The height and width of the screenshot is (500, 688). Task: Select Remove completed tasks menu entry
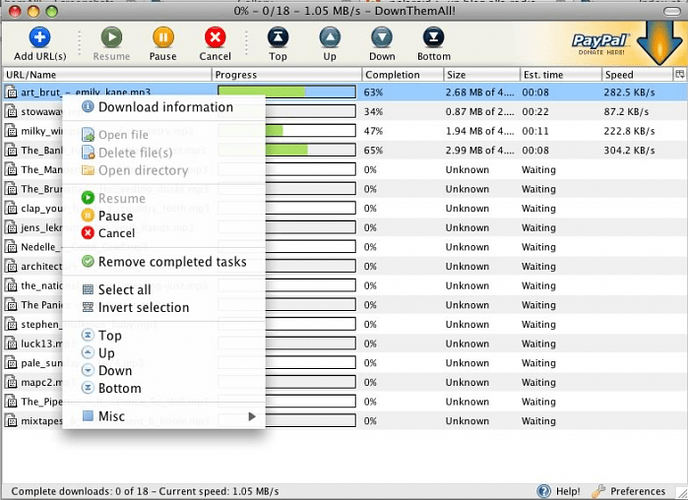tap(164, 262)
